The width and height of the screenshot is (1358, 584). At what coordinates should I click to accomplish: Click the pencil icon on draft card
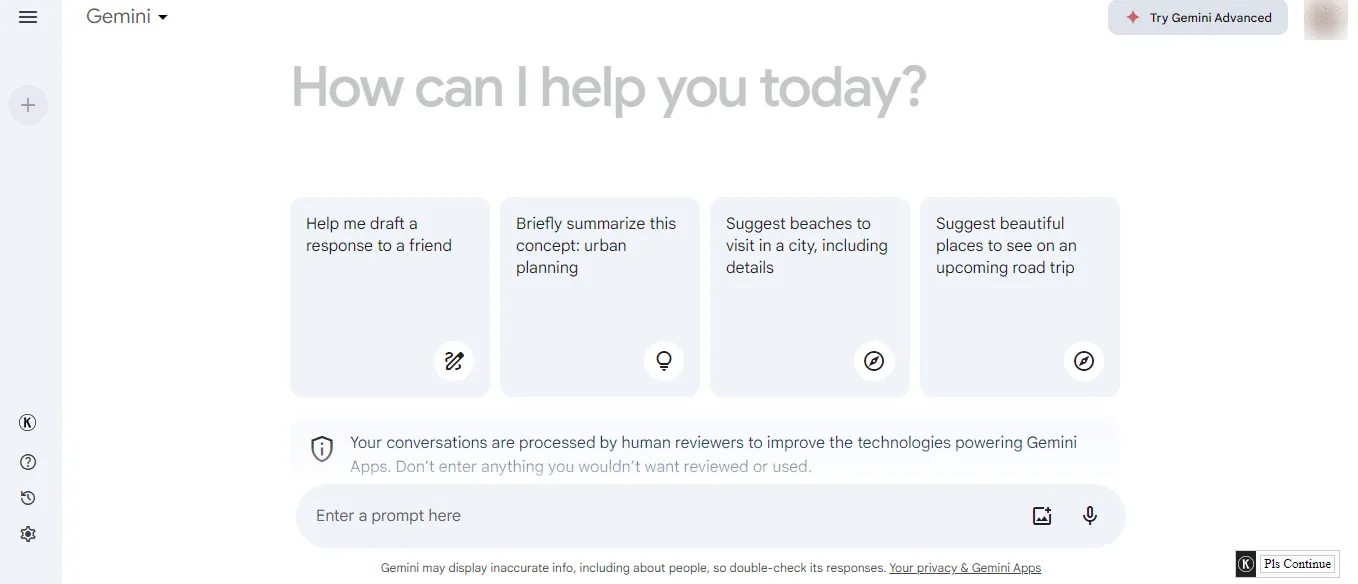(454, 361)
